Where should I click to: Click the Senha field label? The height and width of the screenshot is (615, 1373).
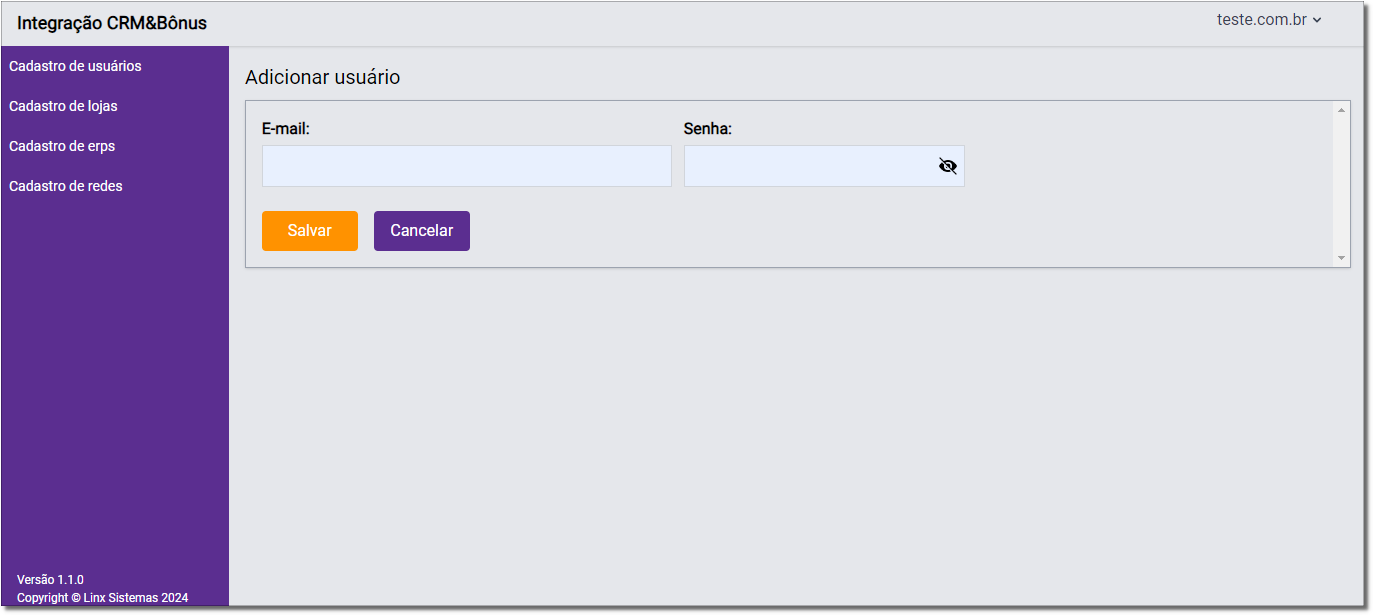(x=708, y=128)
